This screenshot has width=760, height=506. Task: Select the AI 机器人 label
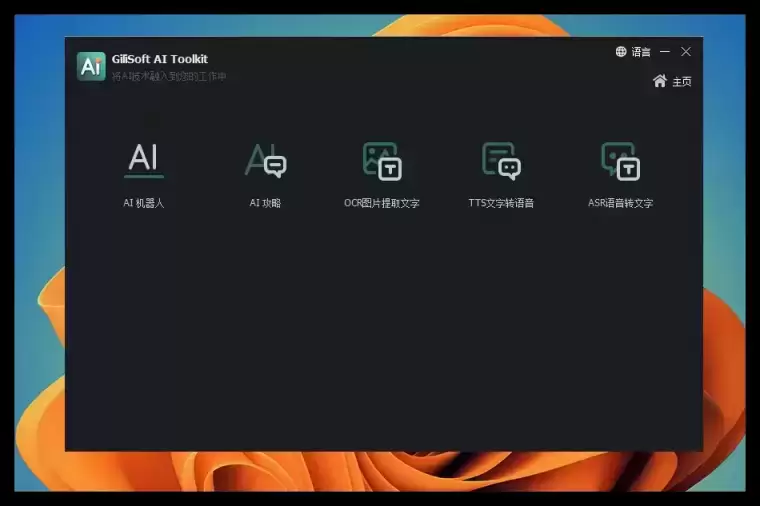pyautogui.click(x=143, y=203)
